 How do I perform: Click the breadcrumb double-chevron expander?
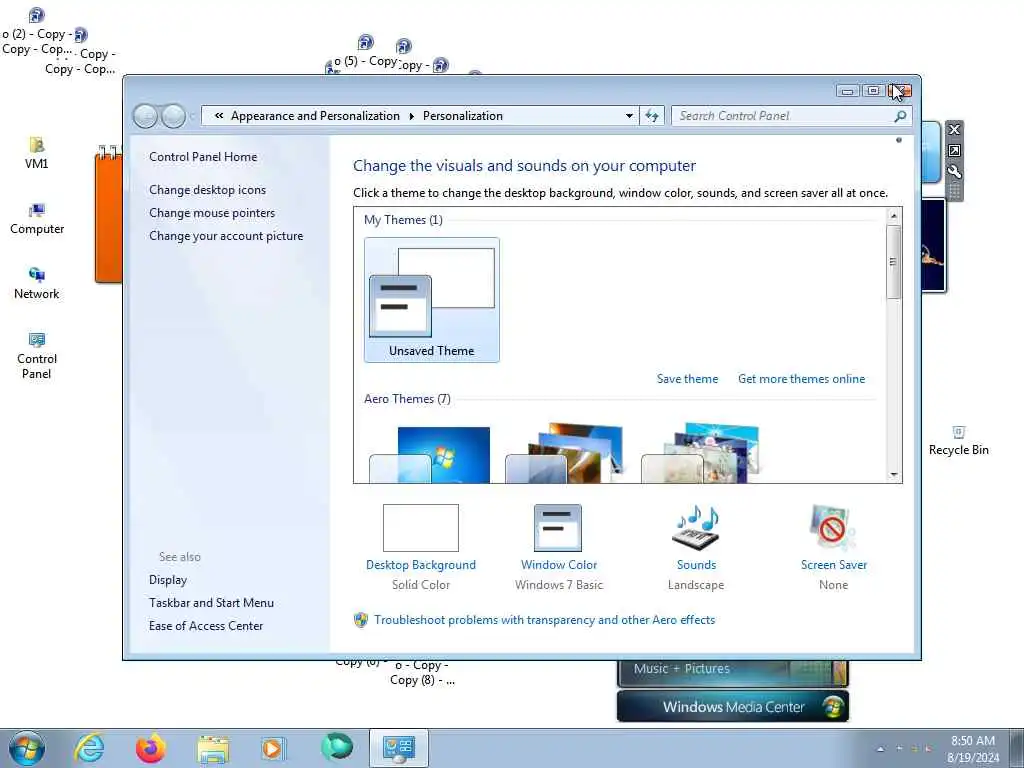coord(219,116)
